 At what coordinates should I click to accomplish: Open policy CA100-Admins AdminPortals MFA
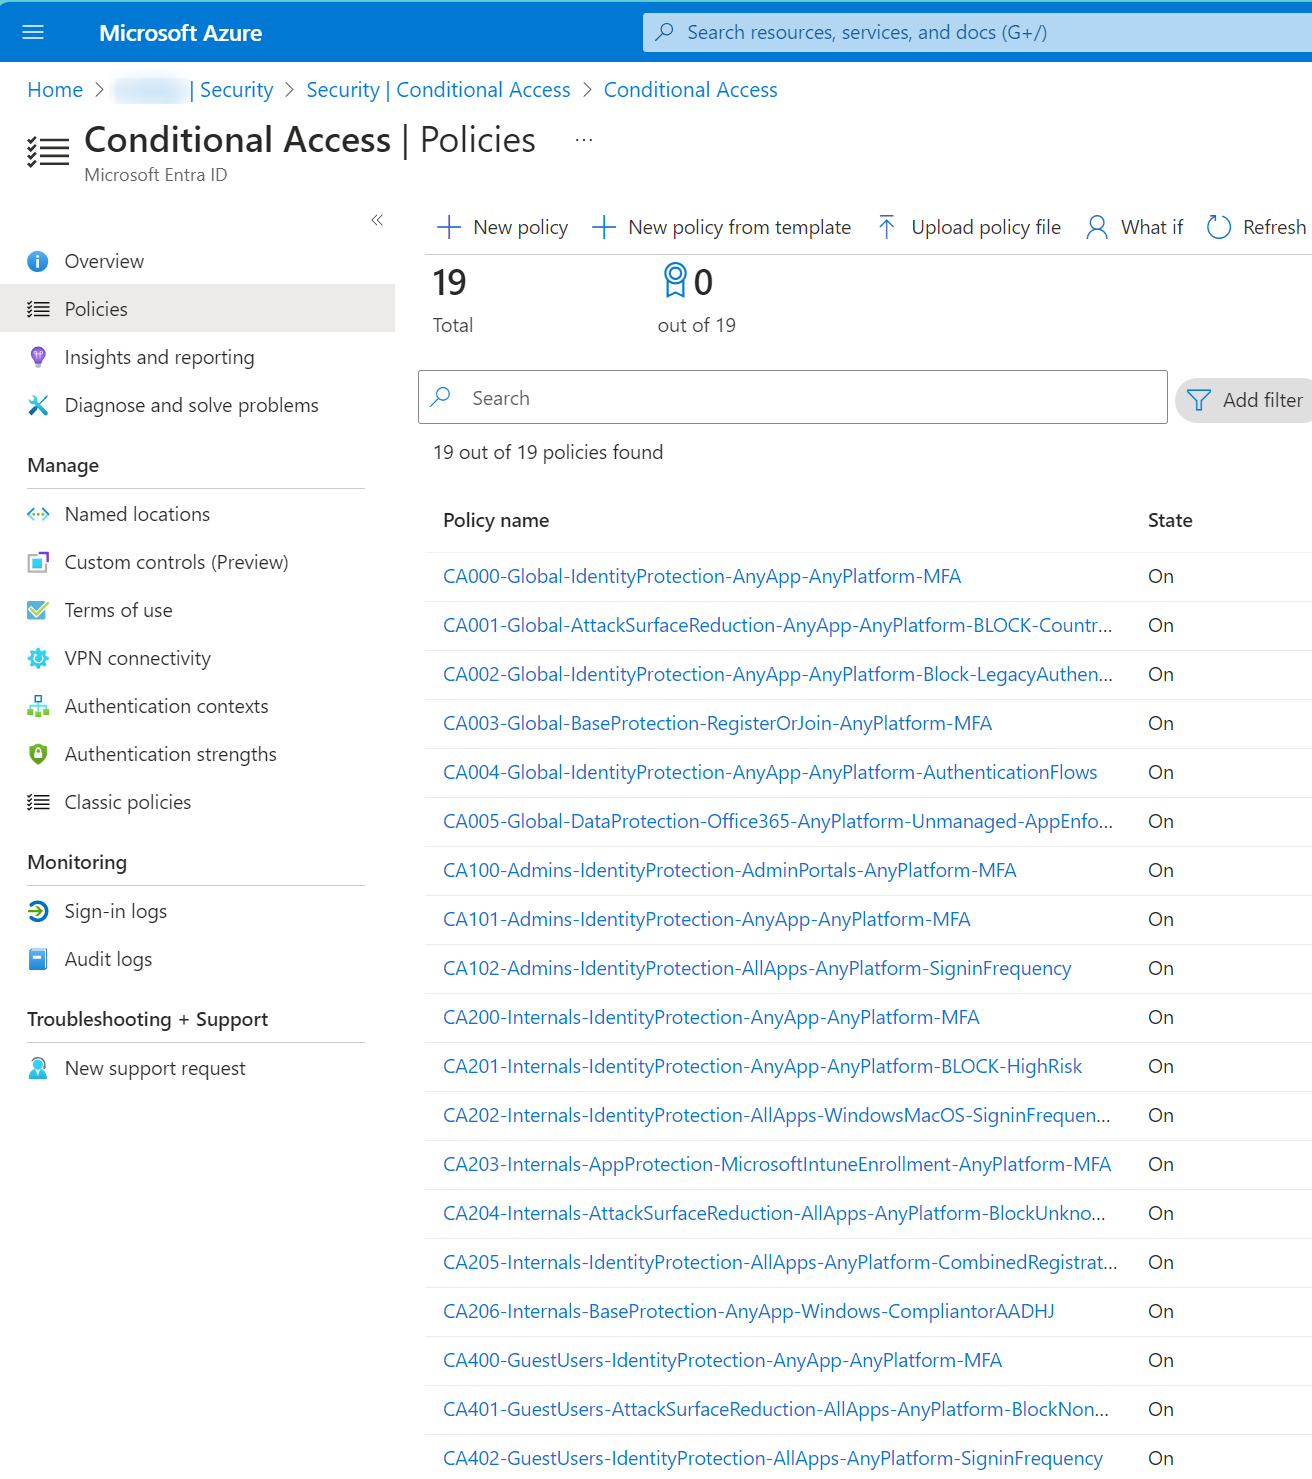click(730, 870)
